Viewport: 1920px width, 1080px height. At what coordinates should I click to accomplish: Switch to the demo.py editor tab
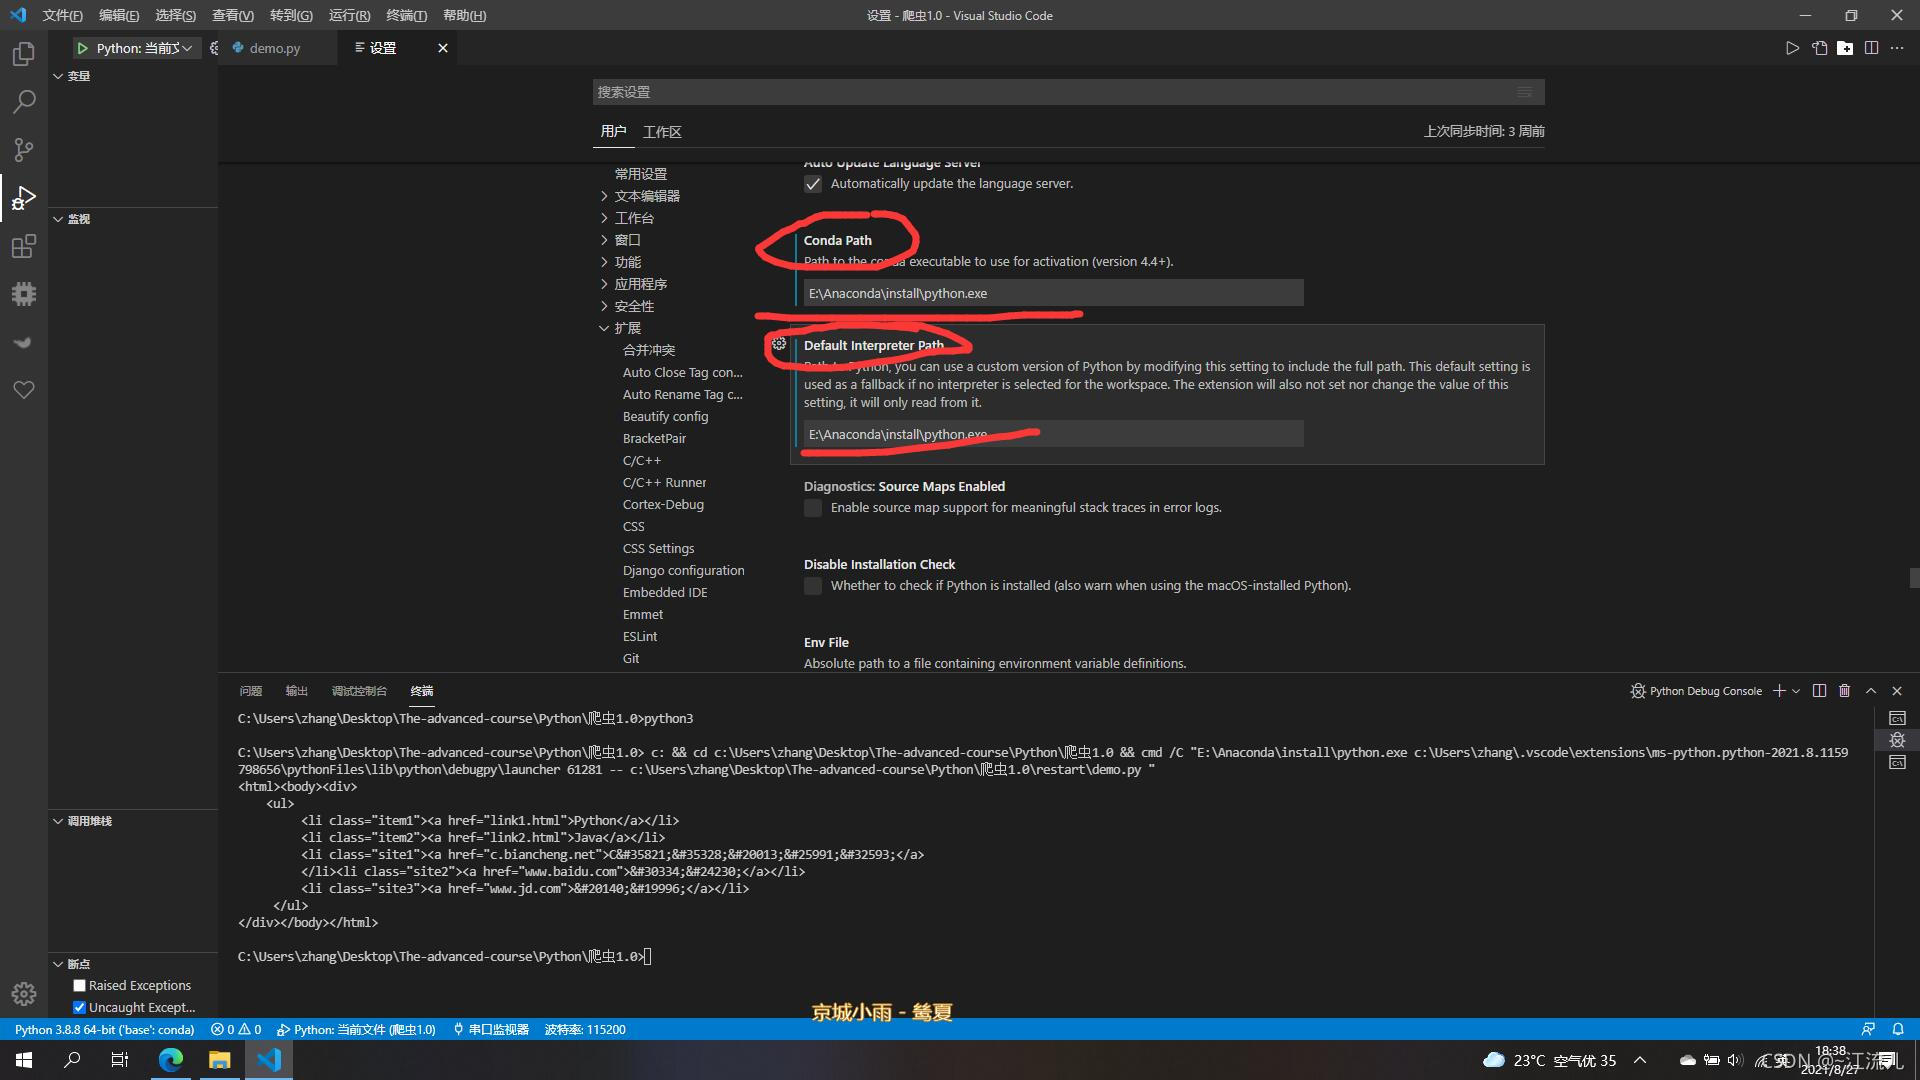point(274,48)
